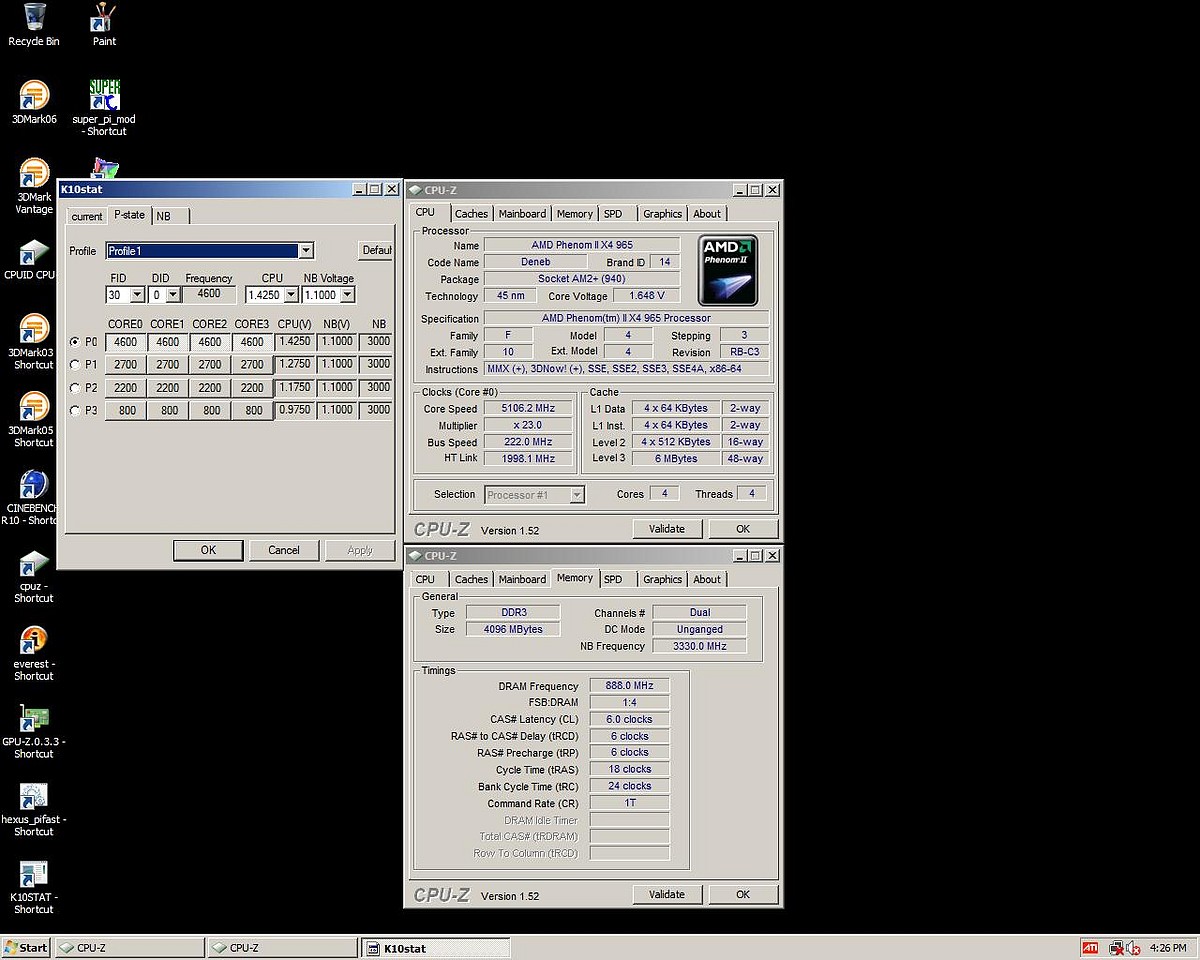Click the NB Frequency value 3330.0 MHz
This screenshot has width=1200, height=960.
coord(699,647)
